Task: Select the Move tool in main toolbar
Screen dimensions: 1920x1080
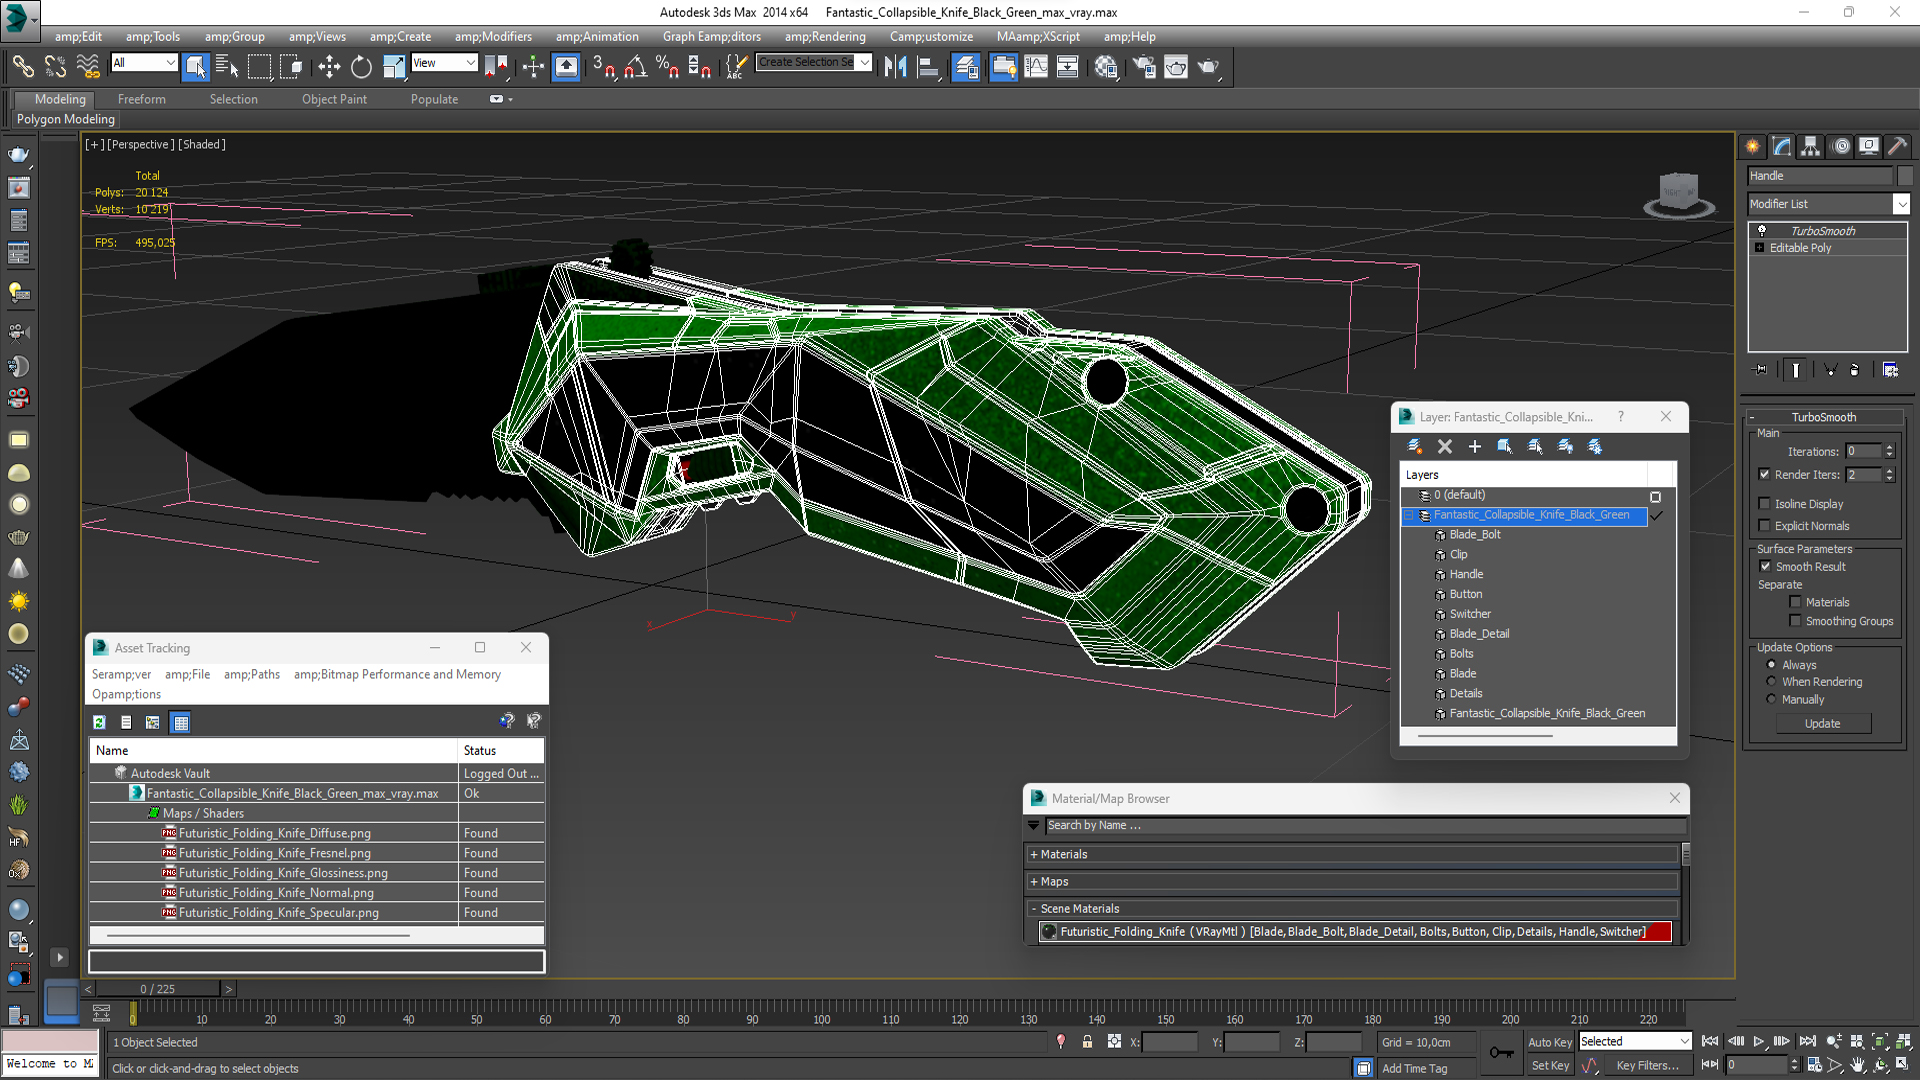Action: pos(329,67)
